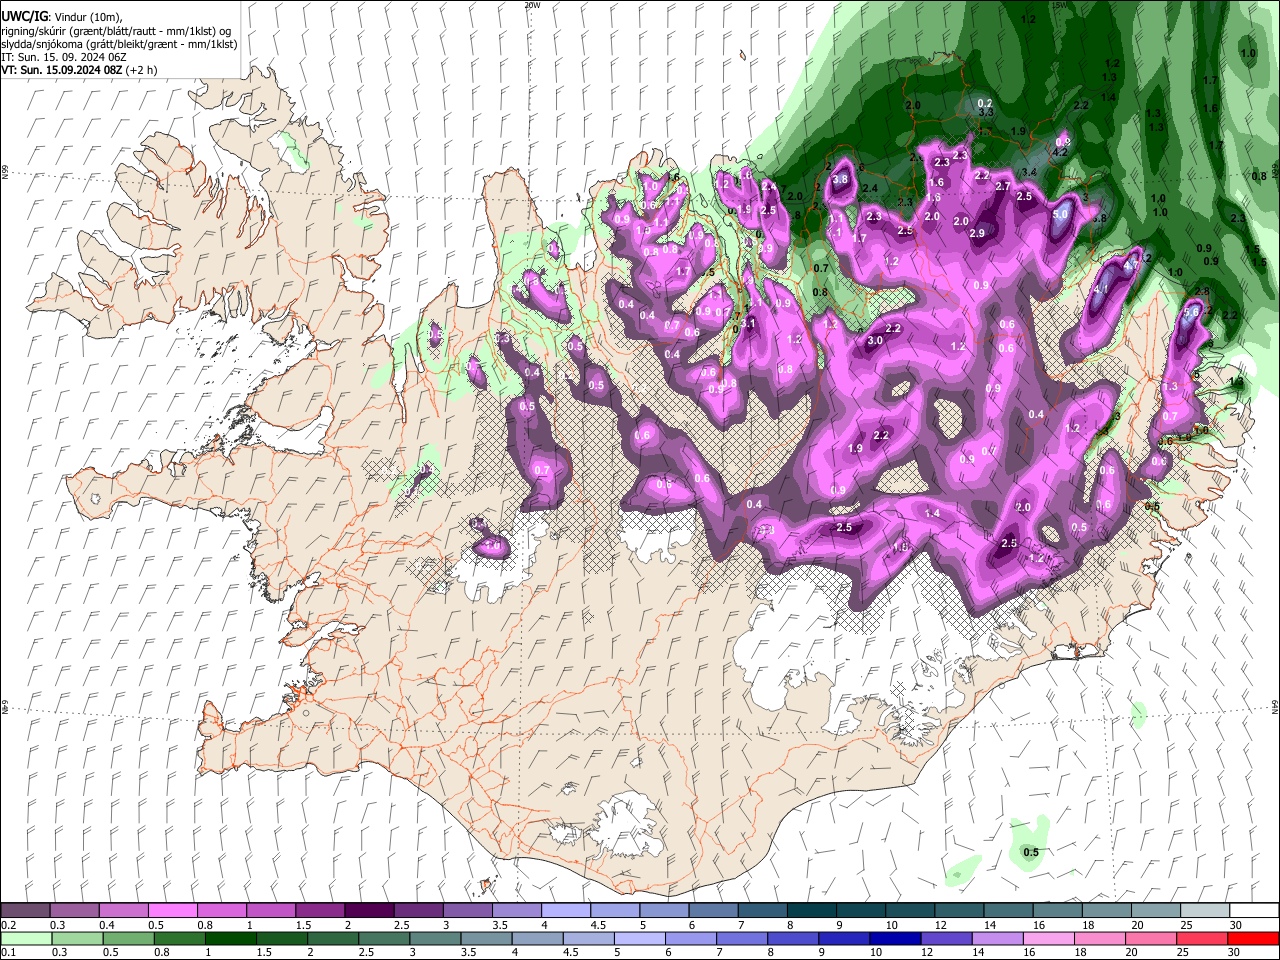
Task: Select the white 30 swatch in the snow legend row
Action: [1254, 910]
